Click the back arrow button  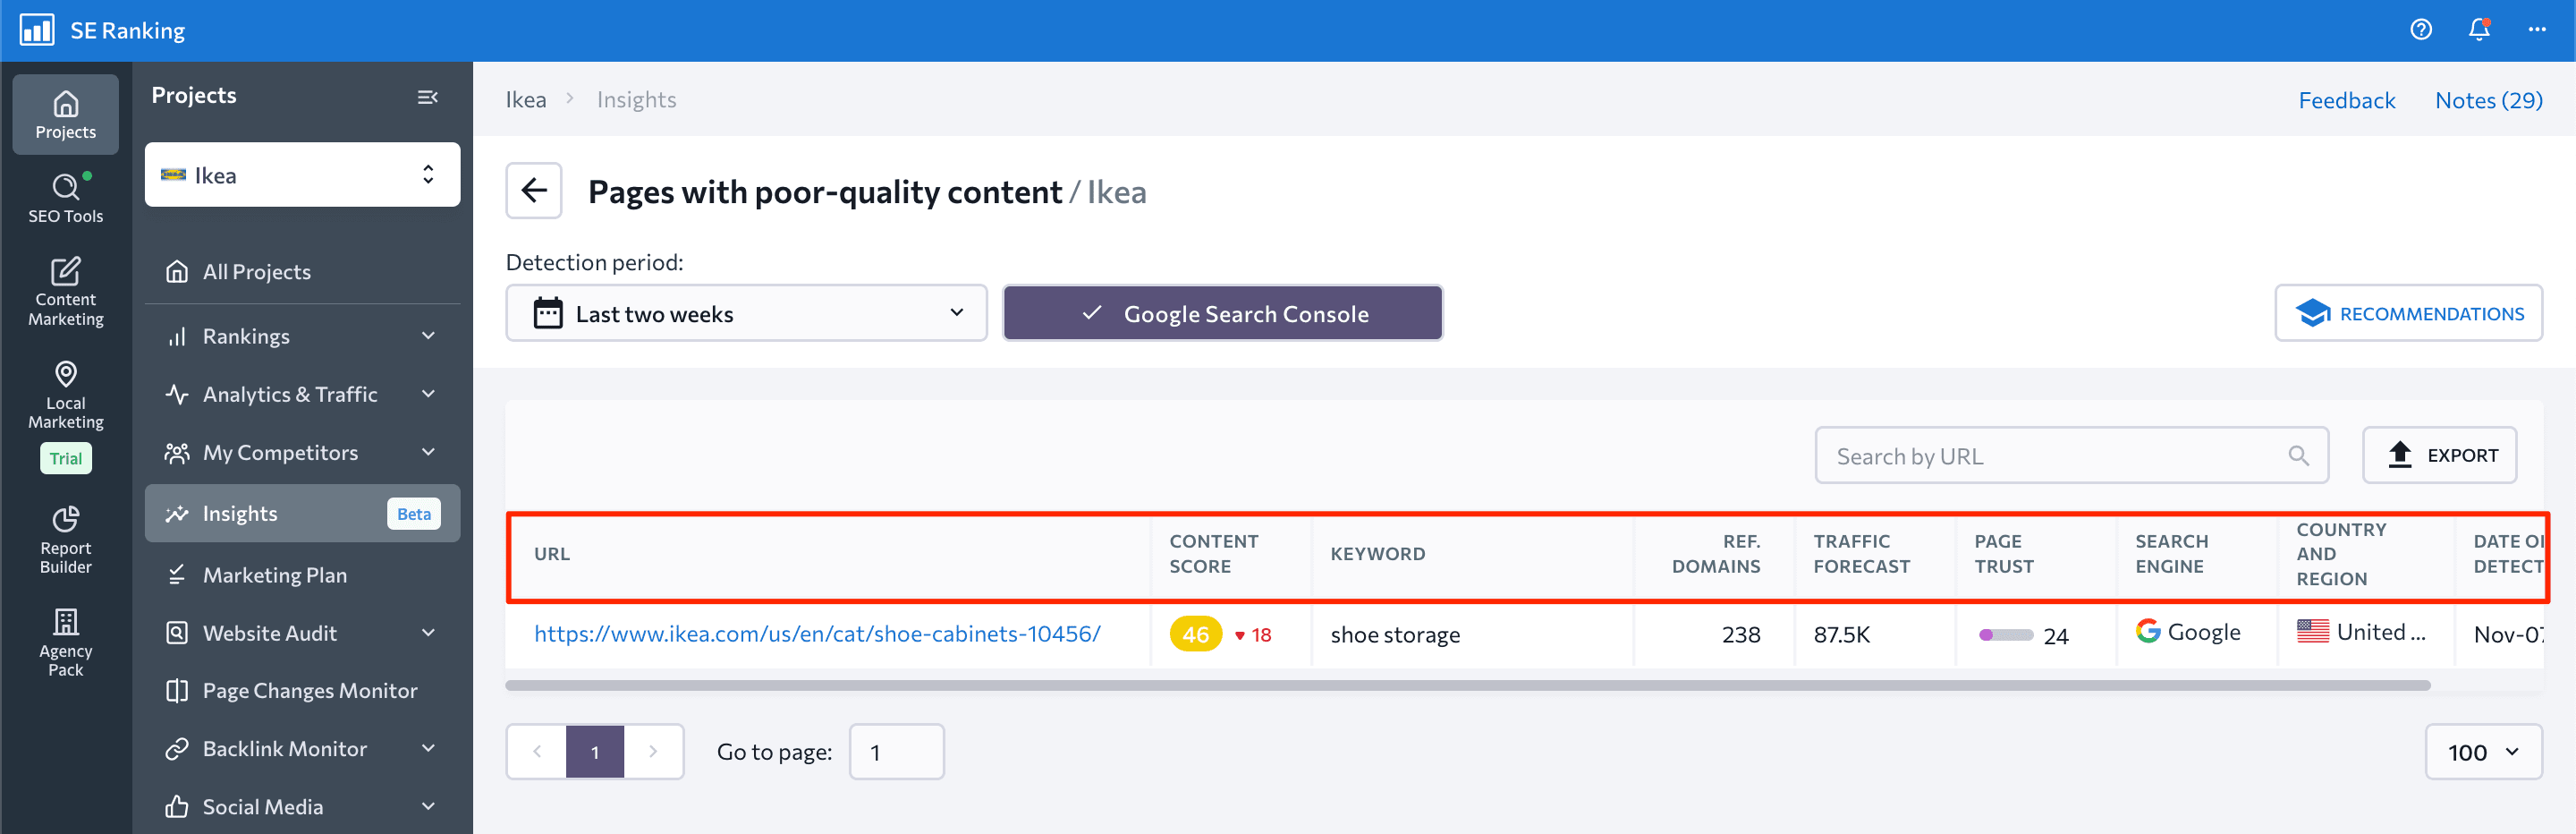[x=534, y=190]
